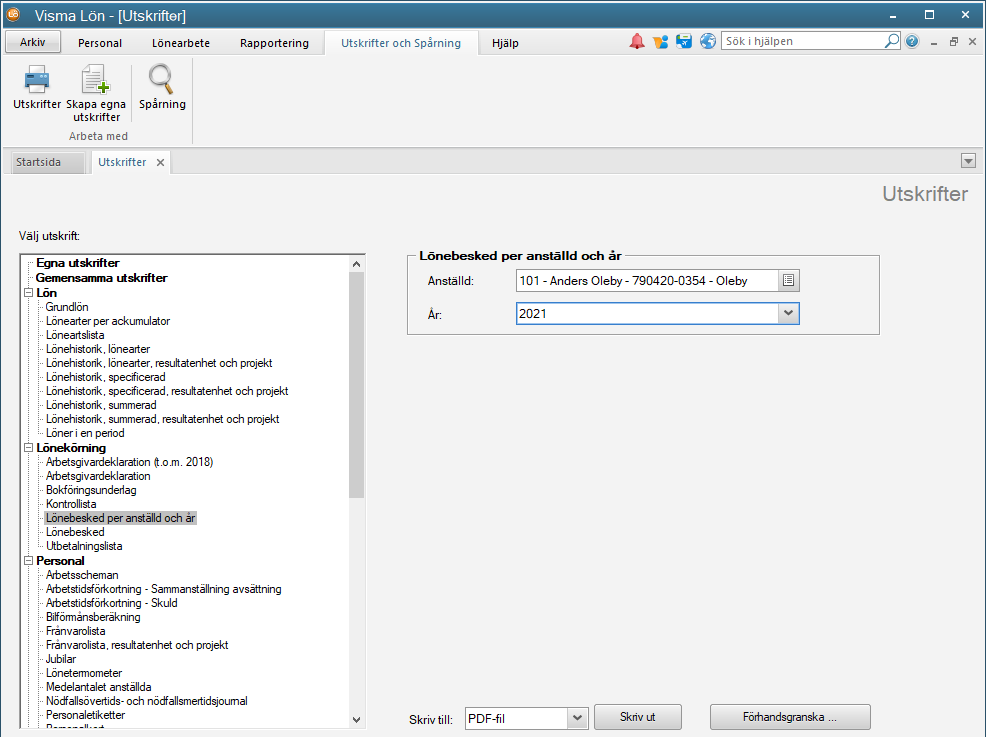The image size is (986, 737).
Task: Open the document tab list dropdown
Action: click(968, 161)
